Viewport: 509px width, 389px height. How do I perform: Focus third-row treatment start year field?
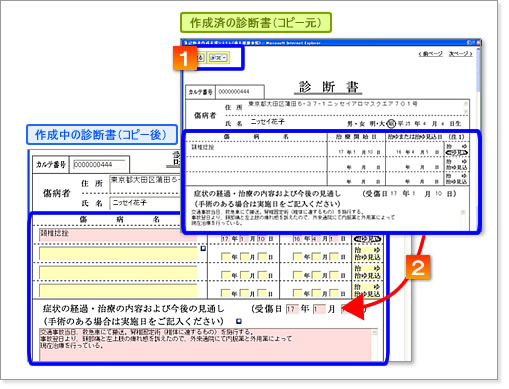(x=226, y=275)
